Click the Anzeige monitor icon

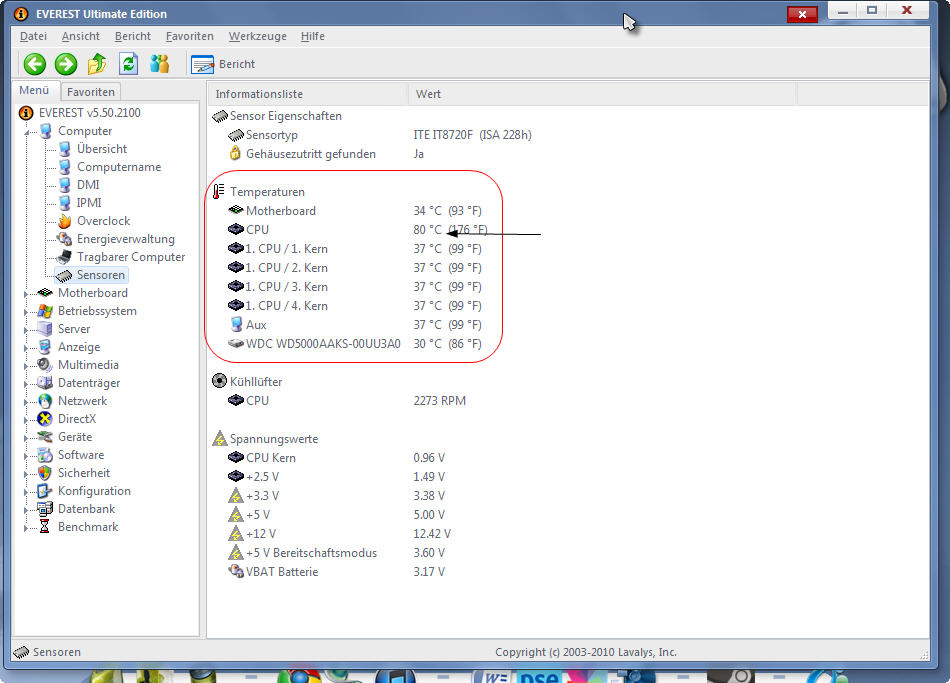pyautogui.click(x=45, y=347)
